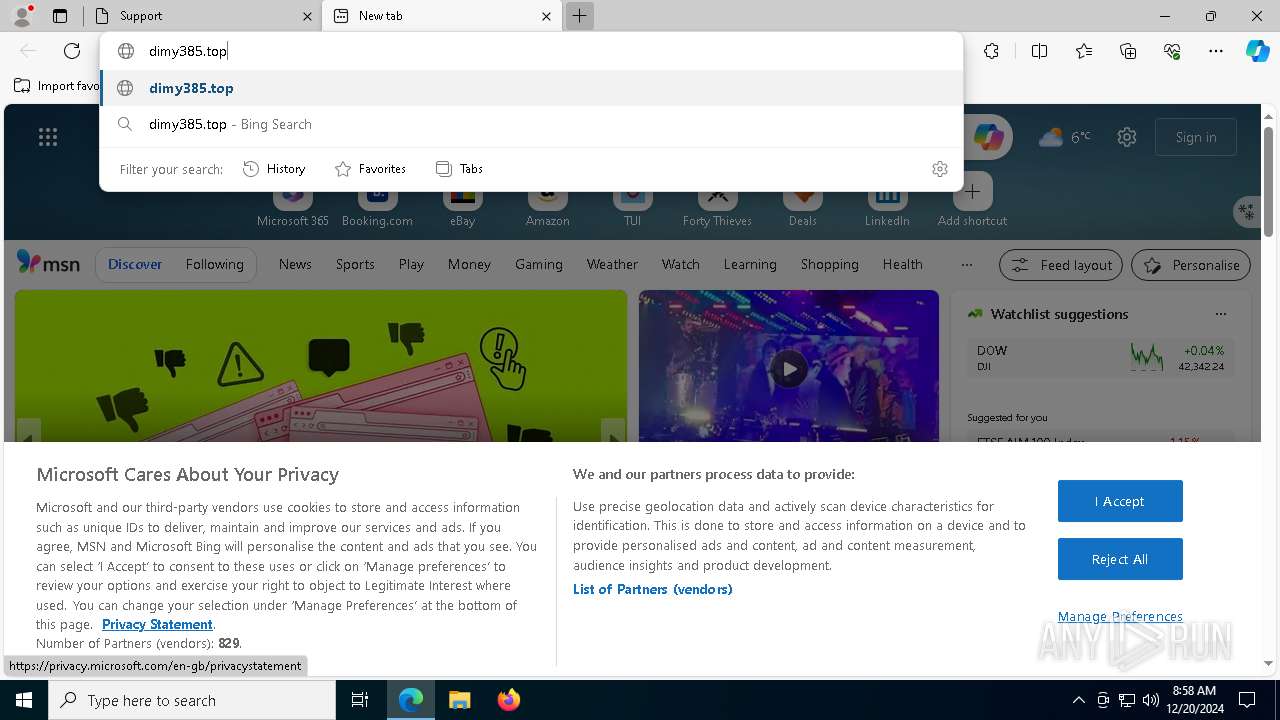The height and width of the screenshot is (720, 1280).
Task: Open Extensions puzzle icon
Action: click(991, 51)
